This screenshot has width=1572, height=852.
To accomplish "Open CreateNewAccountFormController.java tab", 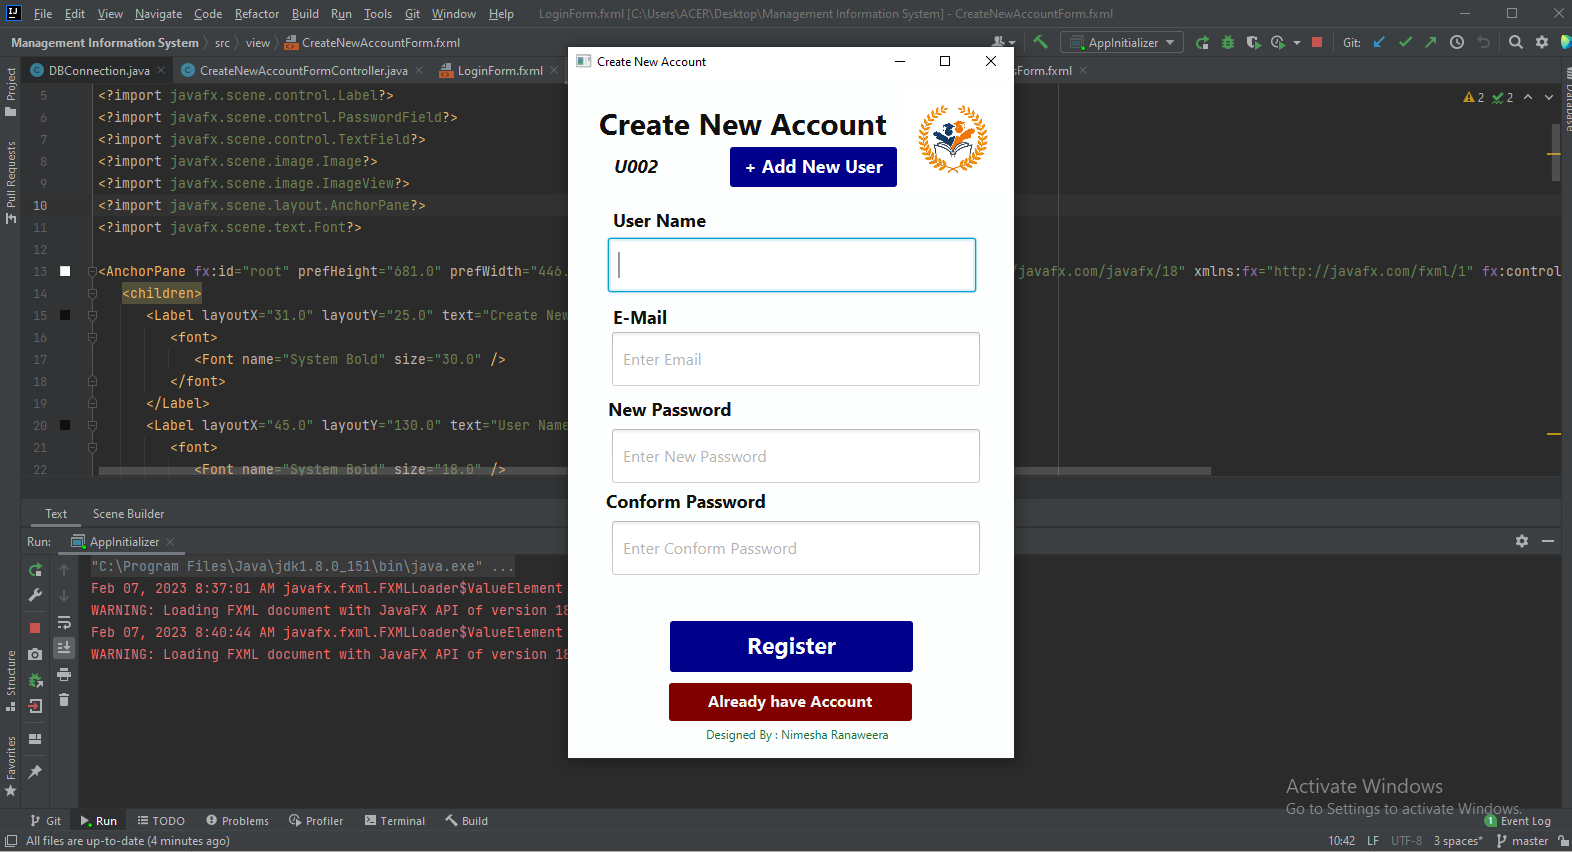I will (x=303, y=70).
